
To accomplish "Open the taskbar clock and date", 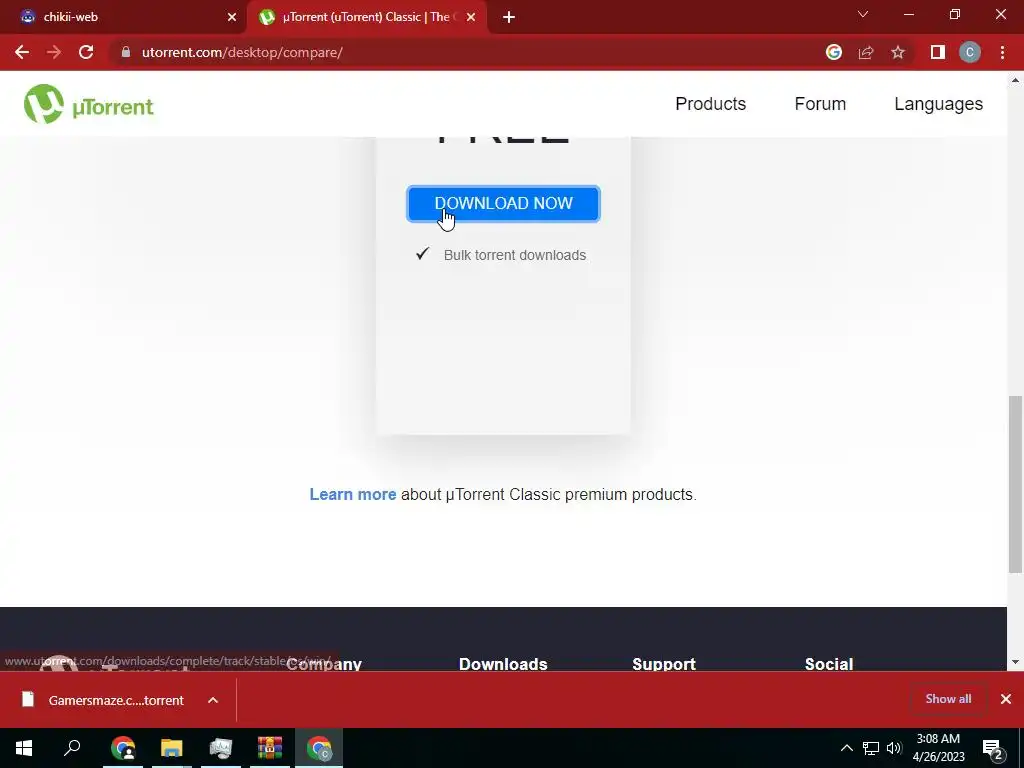I will point(938,748).
